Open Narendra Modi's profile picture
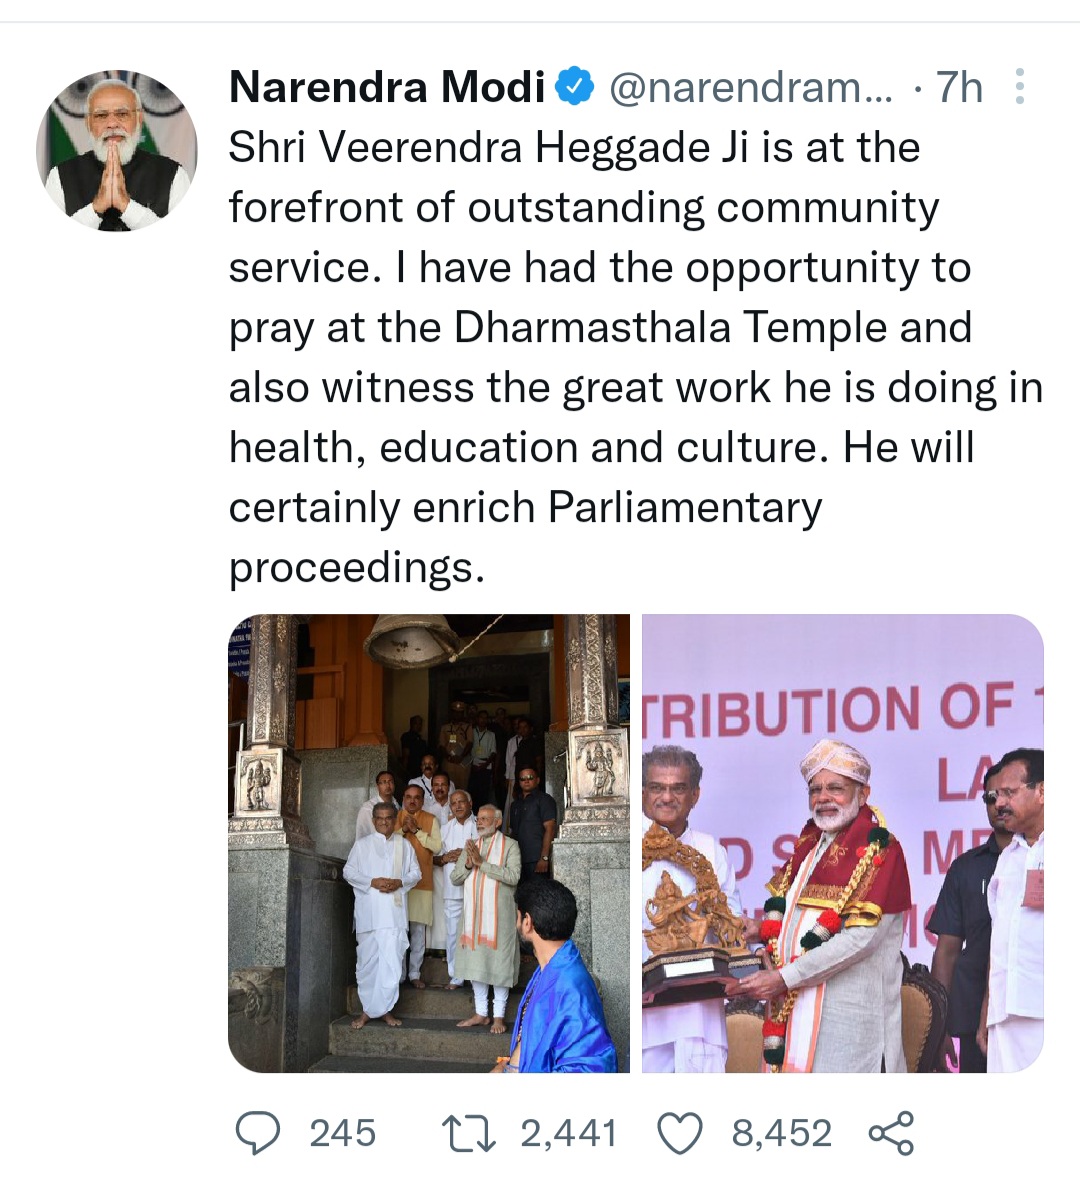Viewport: 1080px width, 1187px height. [116, 150]
